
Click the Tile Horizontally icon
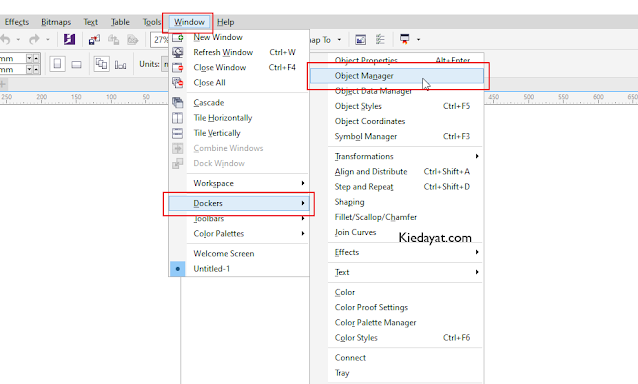click(x=178, y=118)
